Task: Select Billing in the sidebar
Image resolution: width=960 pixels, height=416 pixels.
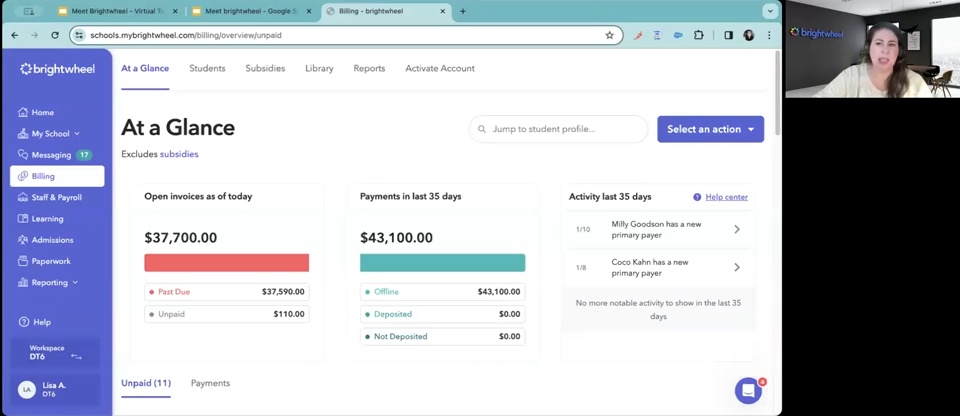Action: coord(57,176)
